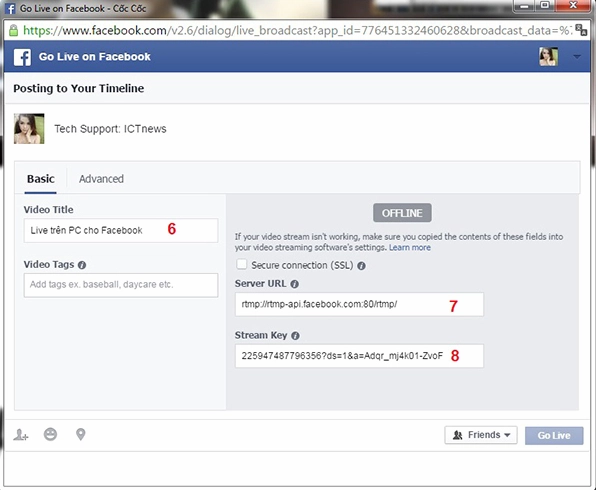Viewport: 596px width, 490px height.
Task: Show the Video Tags info tooltip icon
Action: [82, 265]
